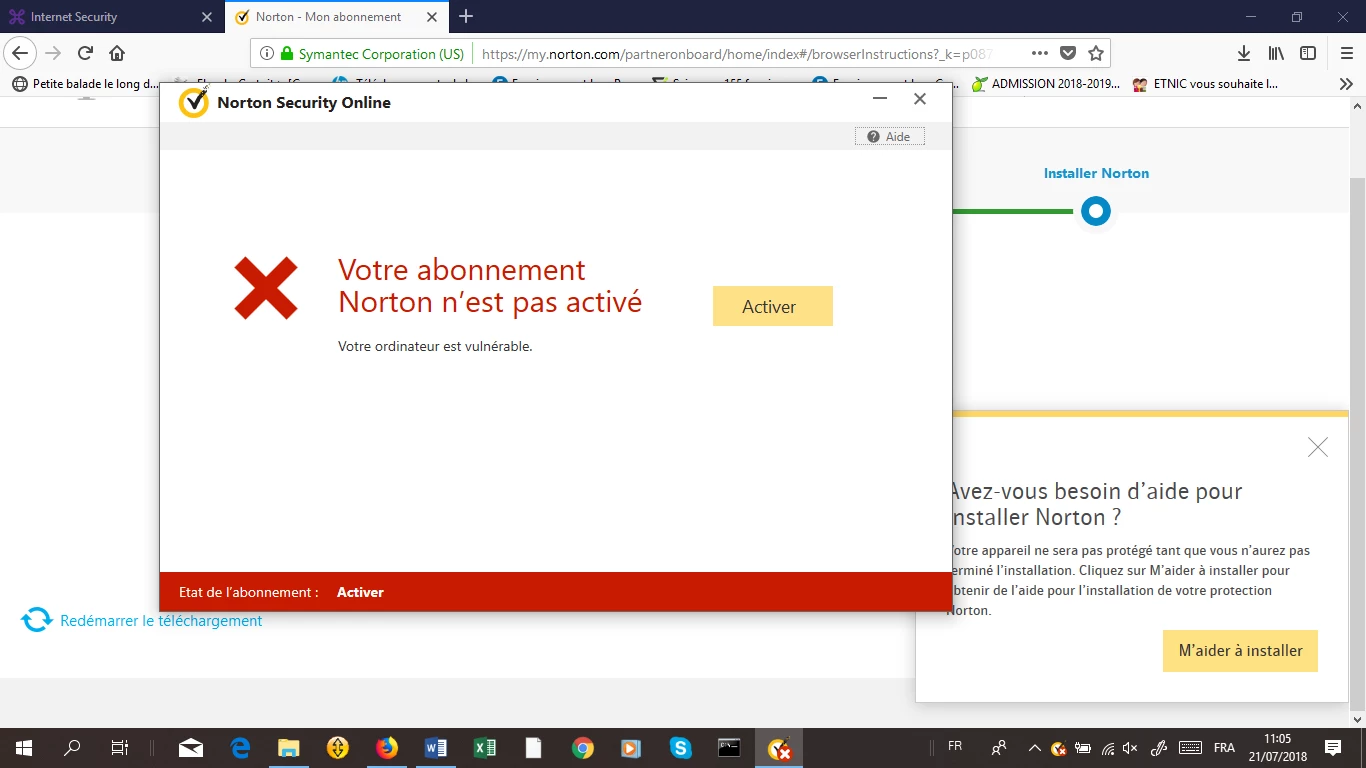
Task: Open Task View on the taskbar
Action: point(120,748)
